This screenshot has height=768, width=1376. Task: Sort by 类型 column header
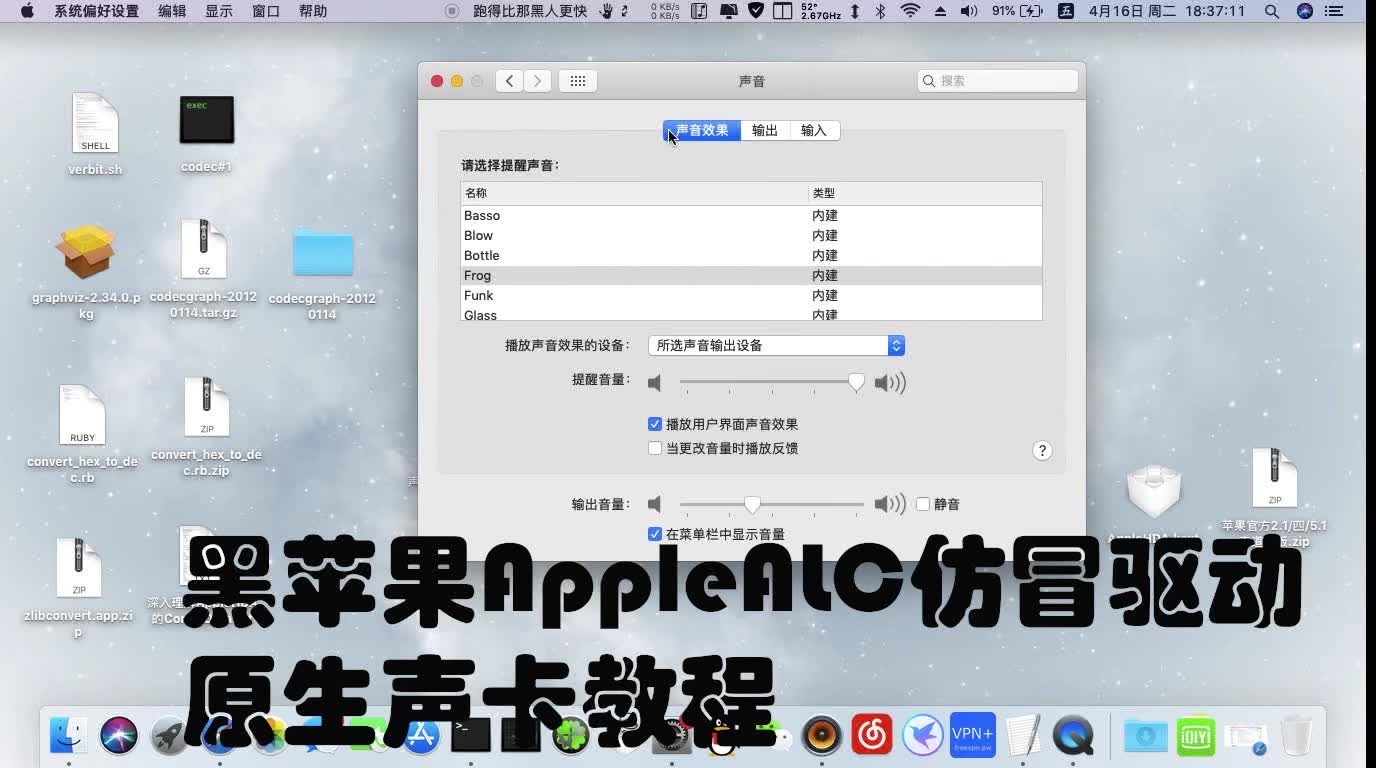pyautogui.click(x=925, y=193)
